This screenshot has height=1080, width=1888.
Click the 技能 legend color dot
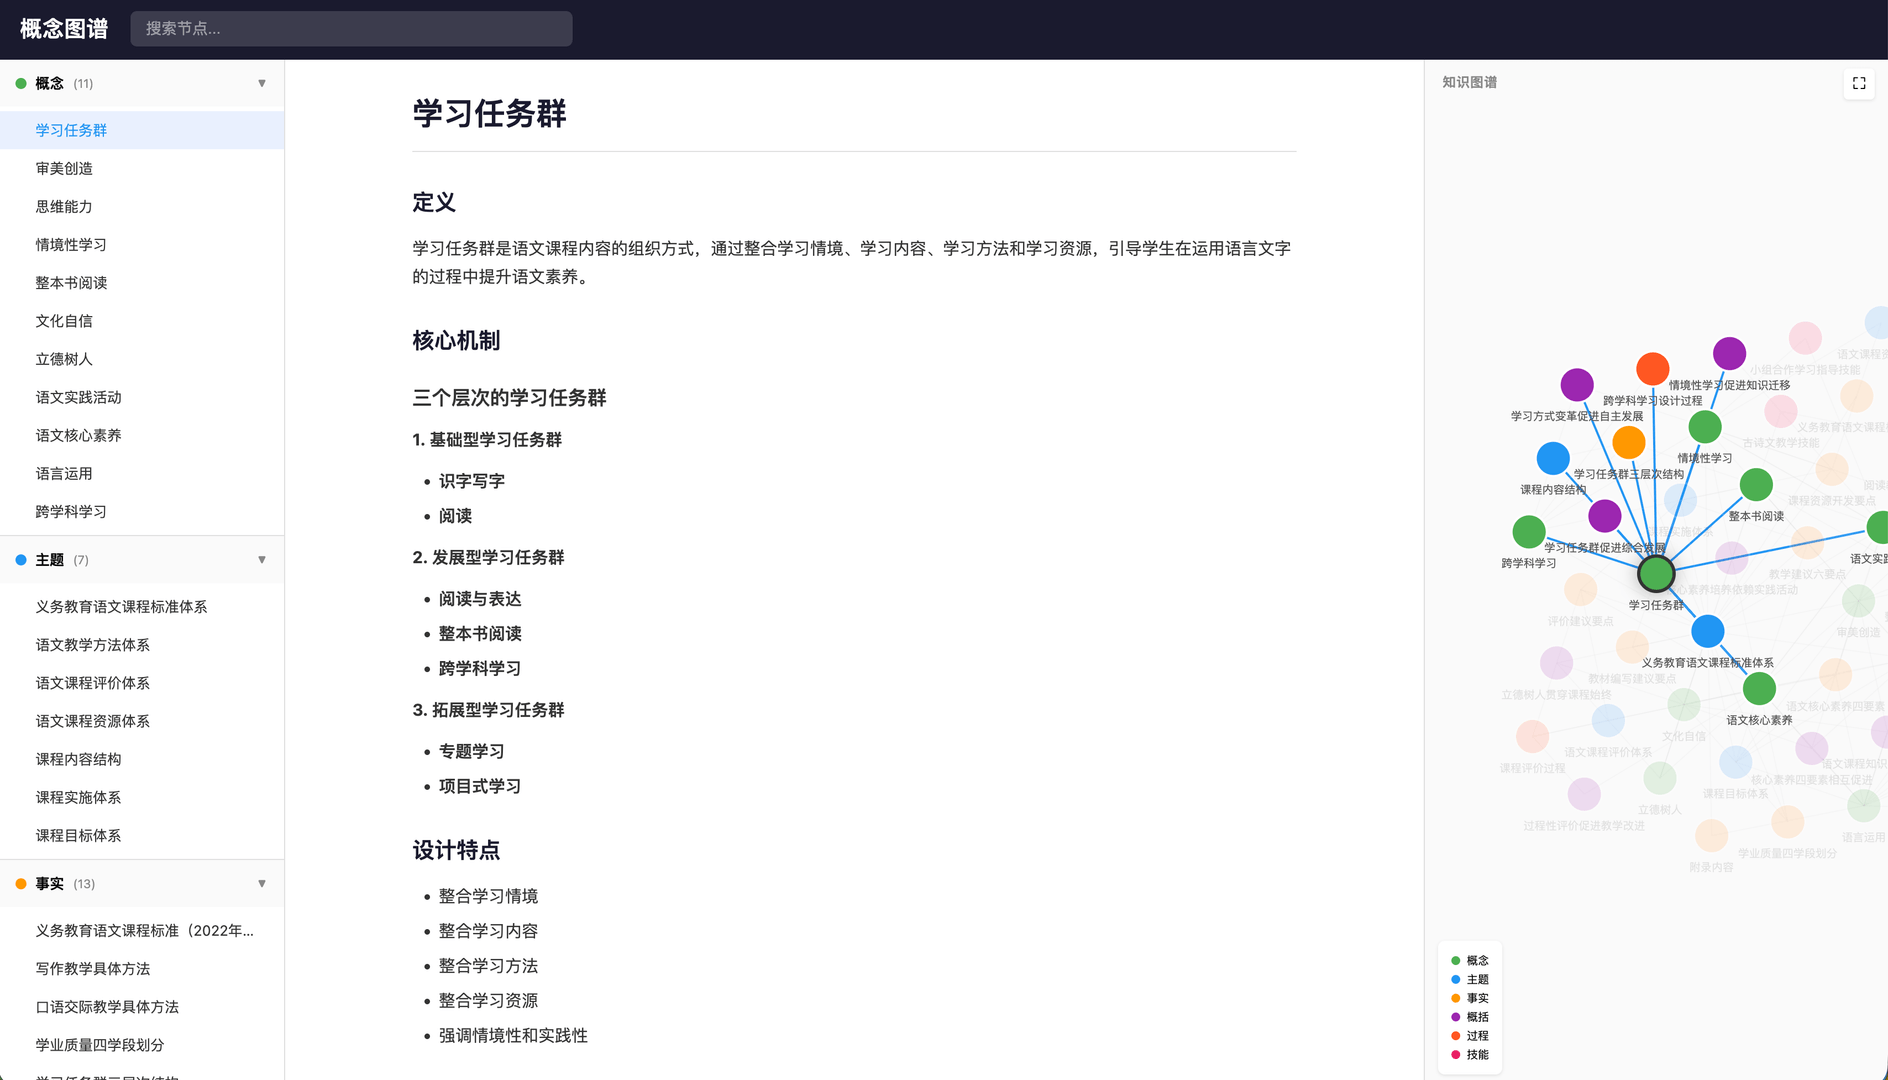1456,1055
